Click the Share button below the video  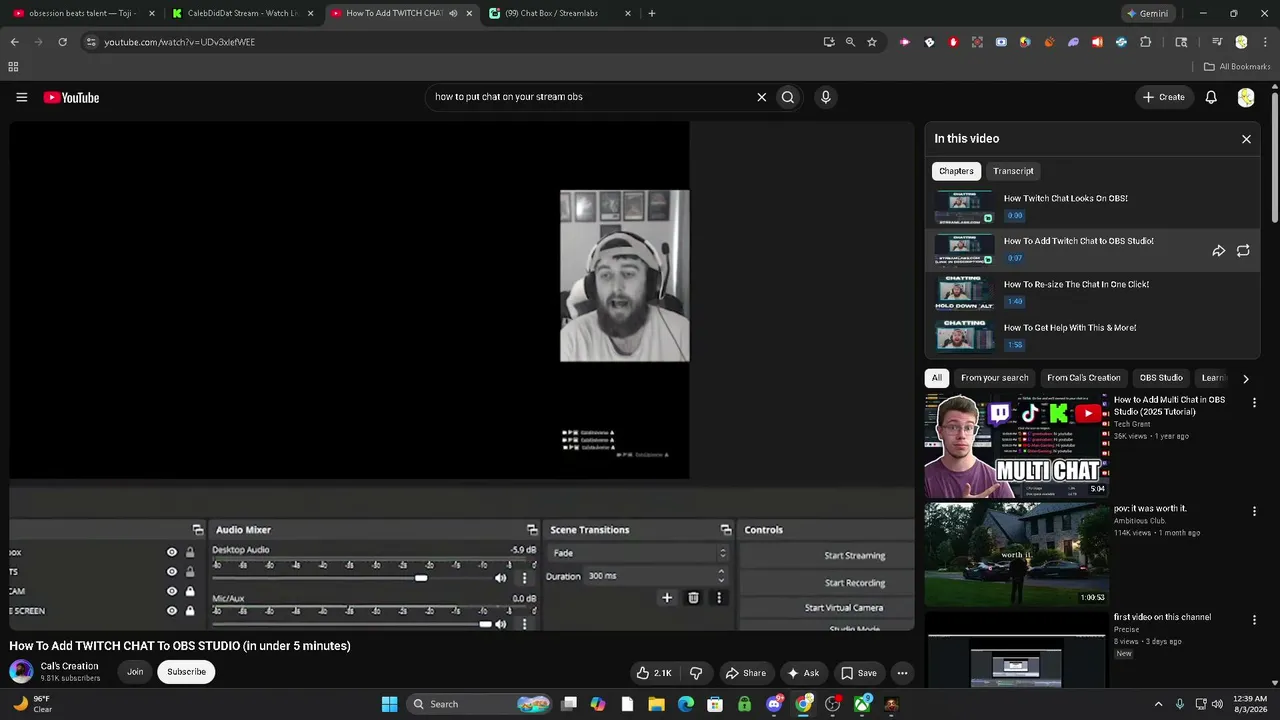point(745,673)
